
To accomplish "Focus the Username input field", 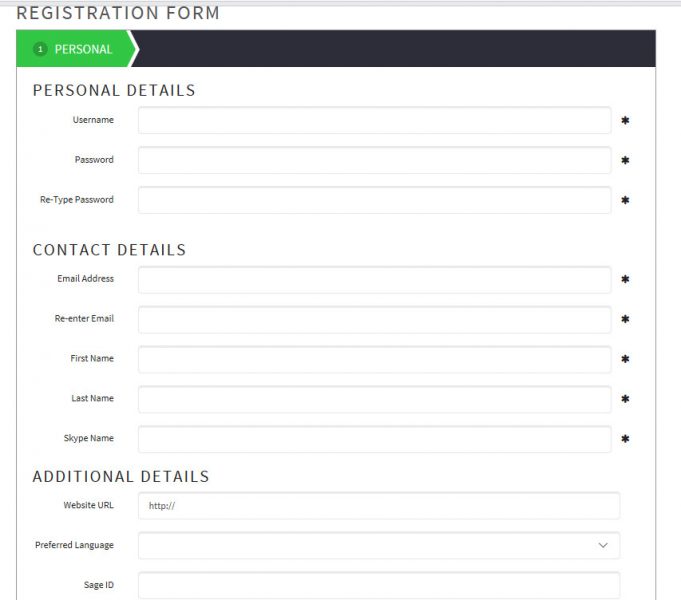I will pos(375,120).
